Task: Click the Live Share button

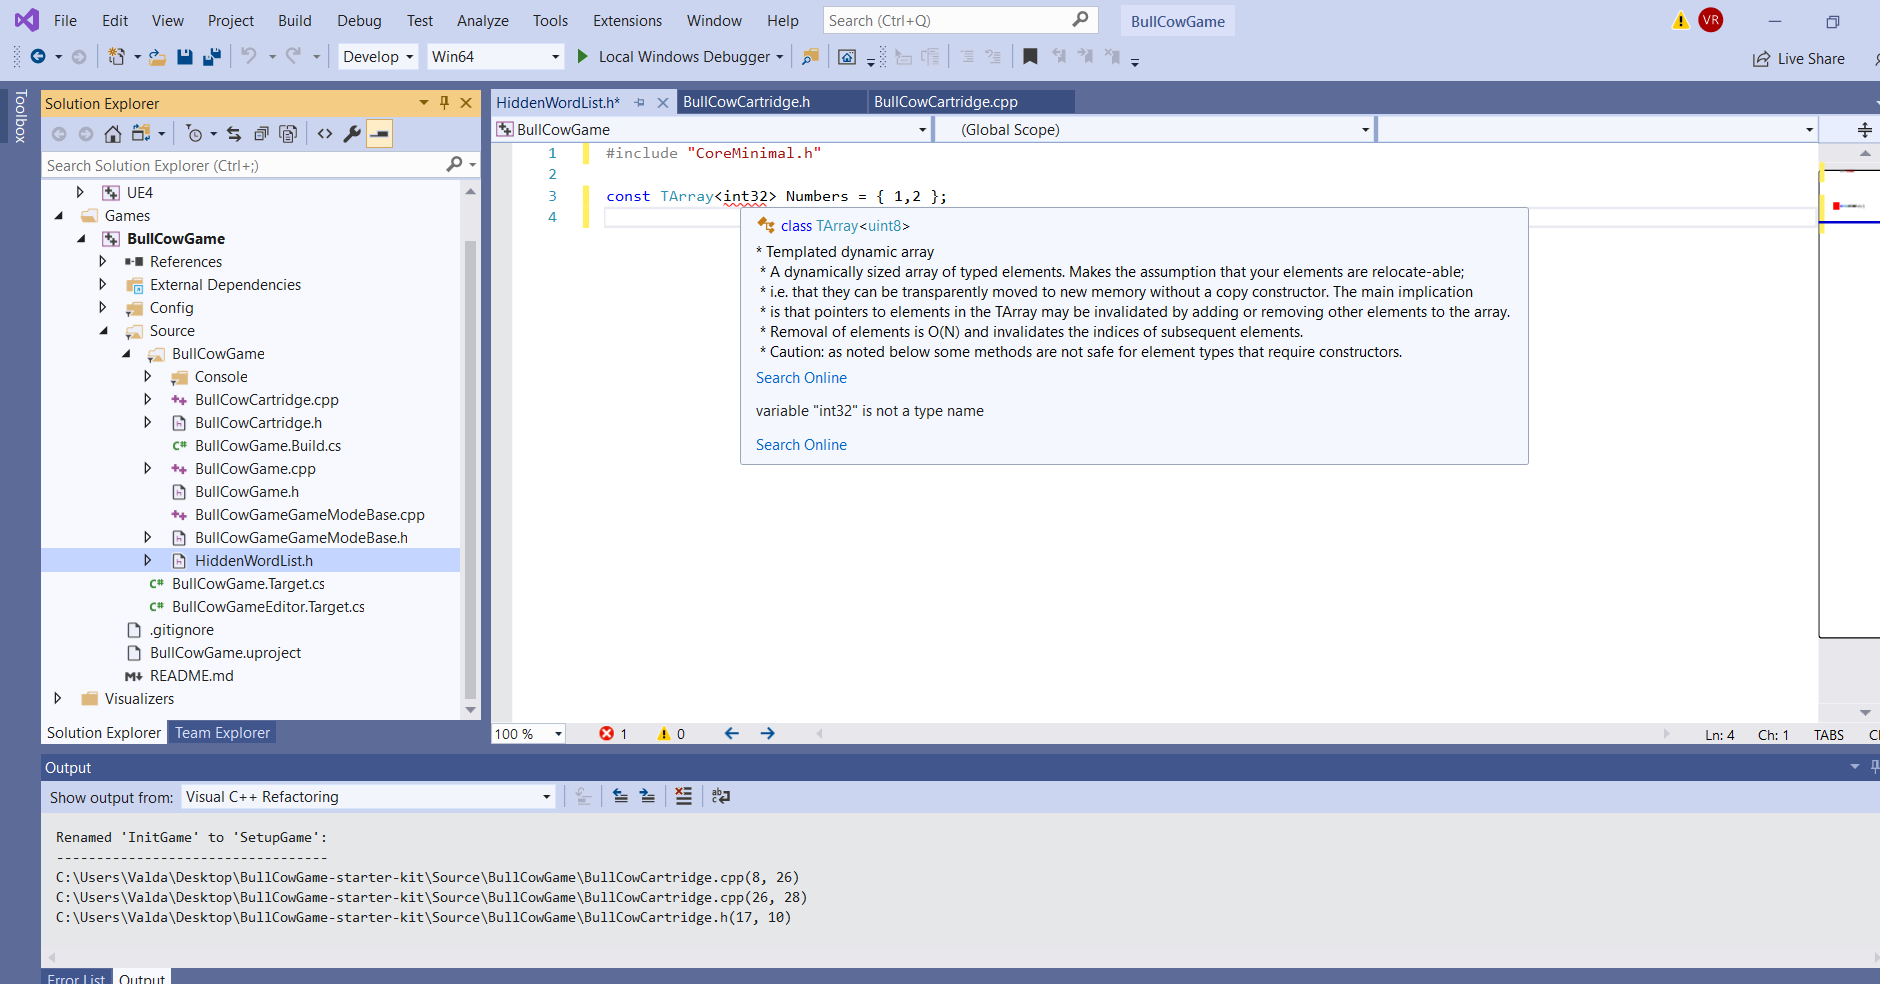Action: pyautogui.click(x=1799, y=59)
